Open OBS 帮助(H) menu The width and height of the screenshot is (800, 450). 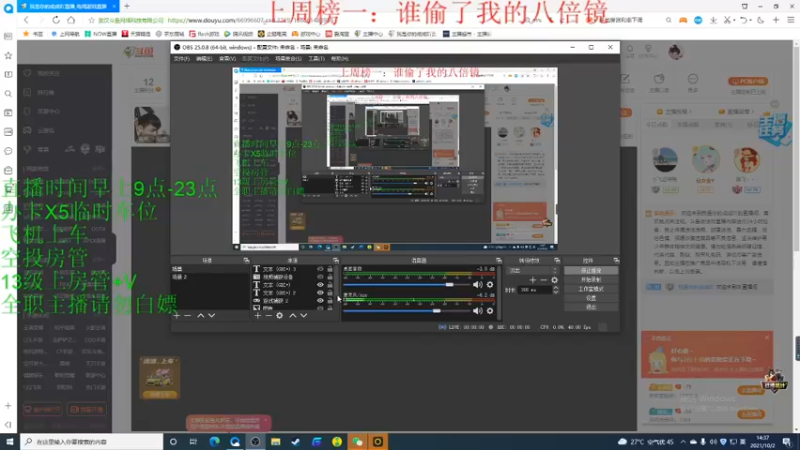(339, 59)
